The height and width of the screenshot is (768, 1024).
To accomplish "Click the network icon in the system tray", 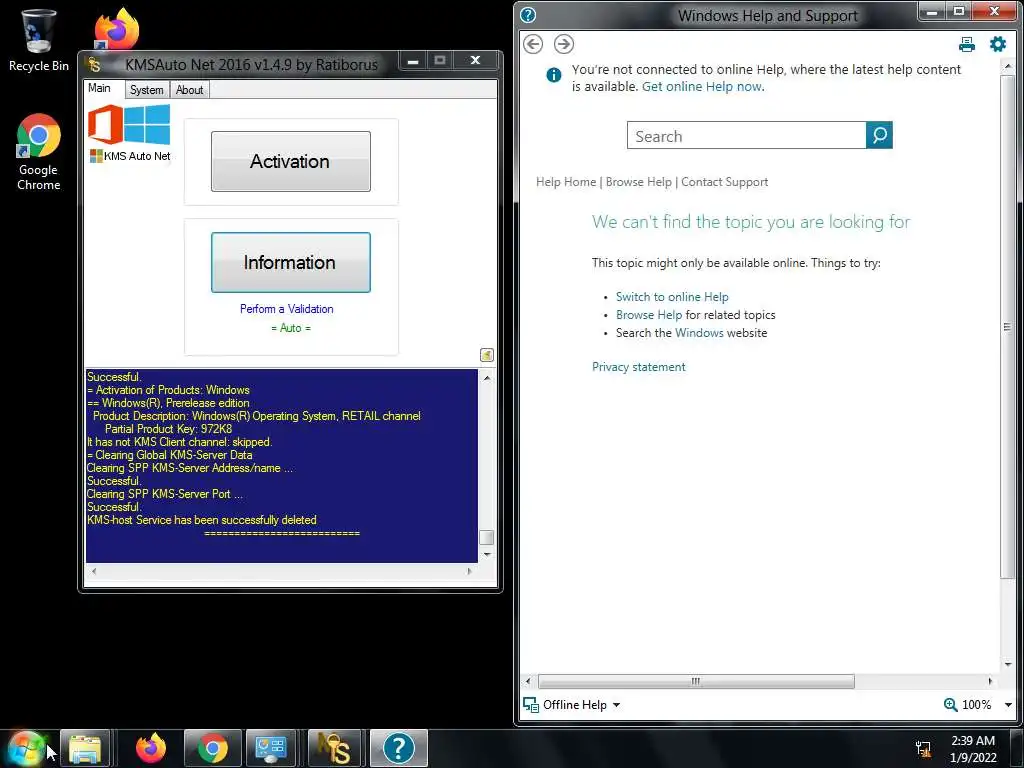I will [x=923, y=749].
